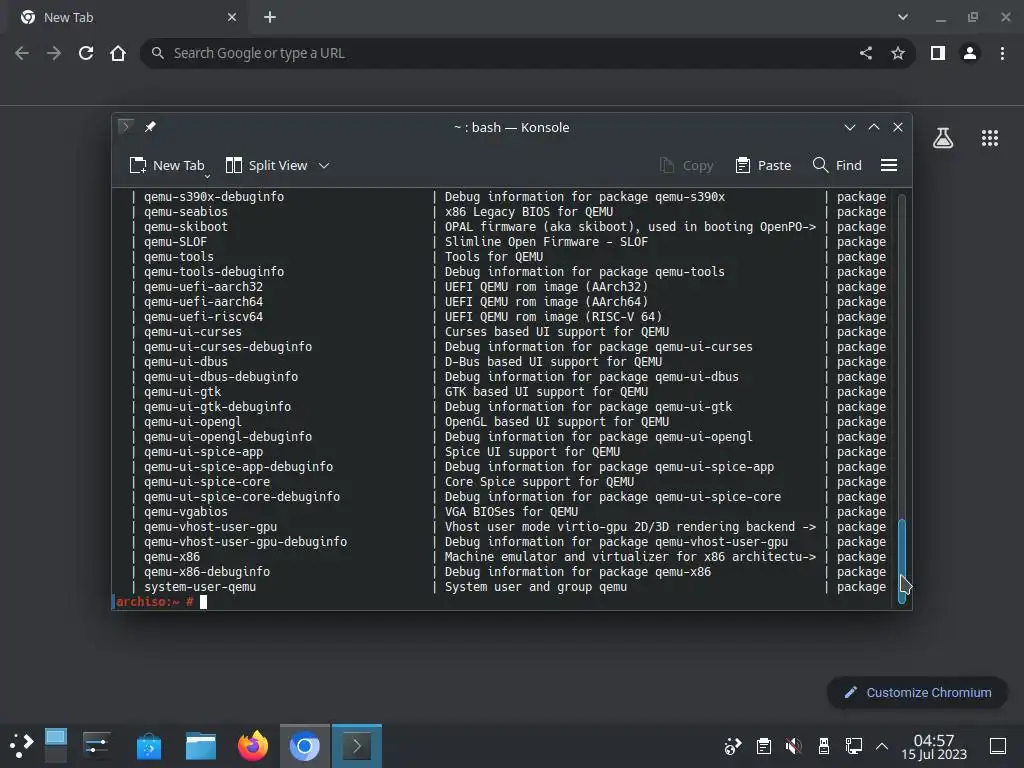Open the Chromium profile menu
The height and width of the screenshot is (768, 1024).
tap(970, 53)
